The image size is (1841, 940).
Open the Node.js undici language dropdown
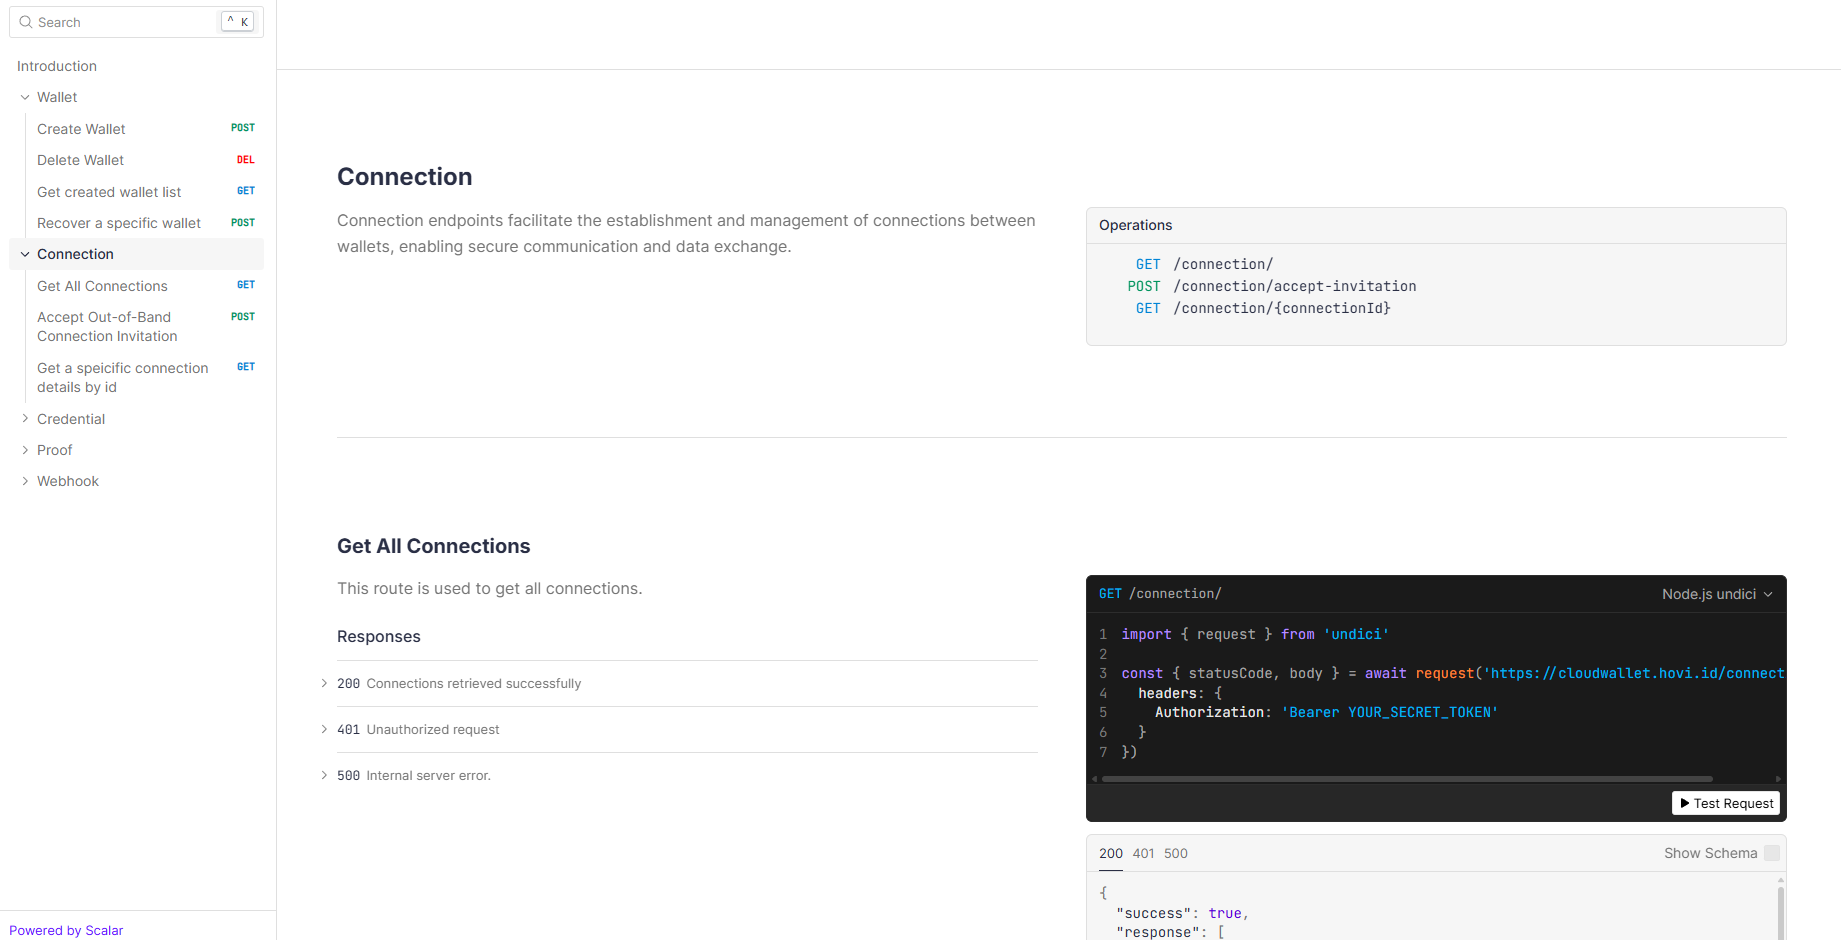tap(1716, 594)
